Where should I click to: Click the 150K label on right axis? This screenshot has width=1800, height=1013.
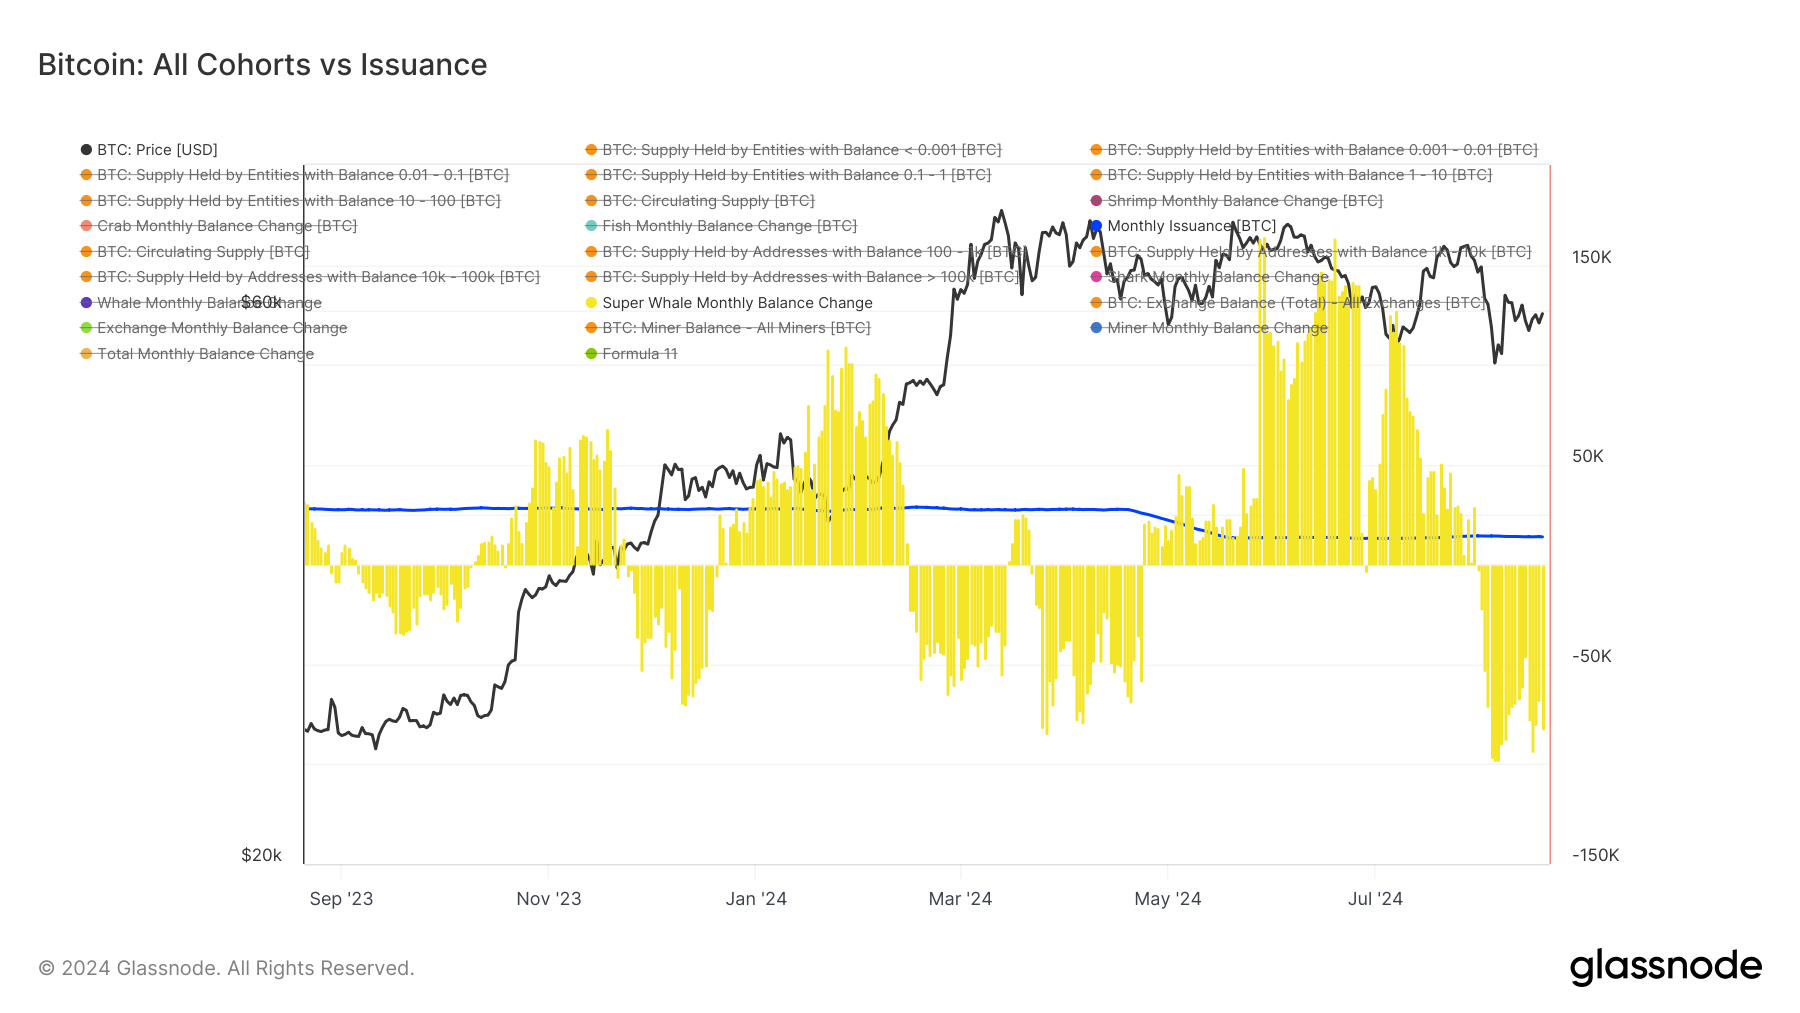point(1591,257)
